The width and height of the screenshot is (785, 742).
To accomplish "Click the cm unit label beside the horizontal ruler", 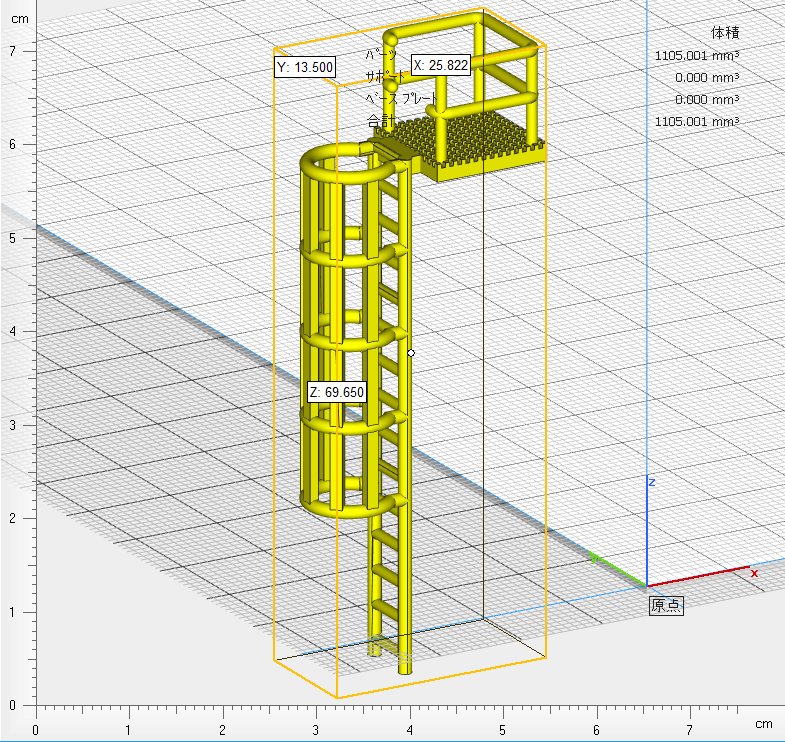I will pyautogui.click(x=763, y=723).
